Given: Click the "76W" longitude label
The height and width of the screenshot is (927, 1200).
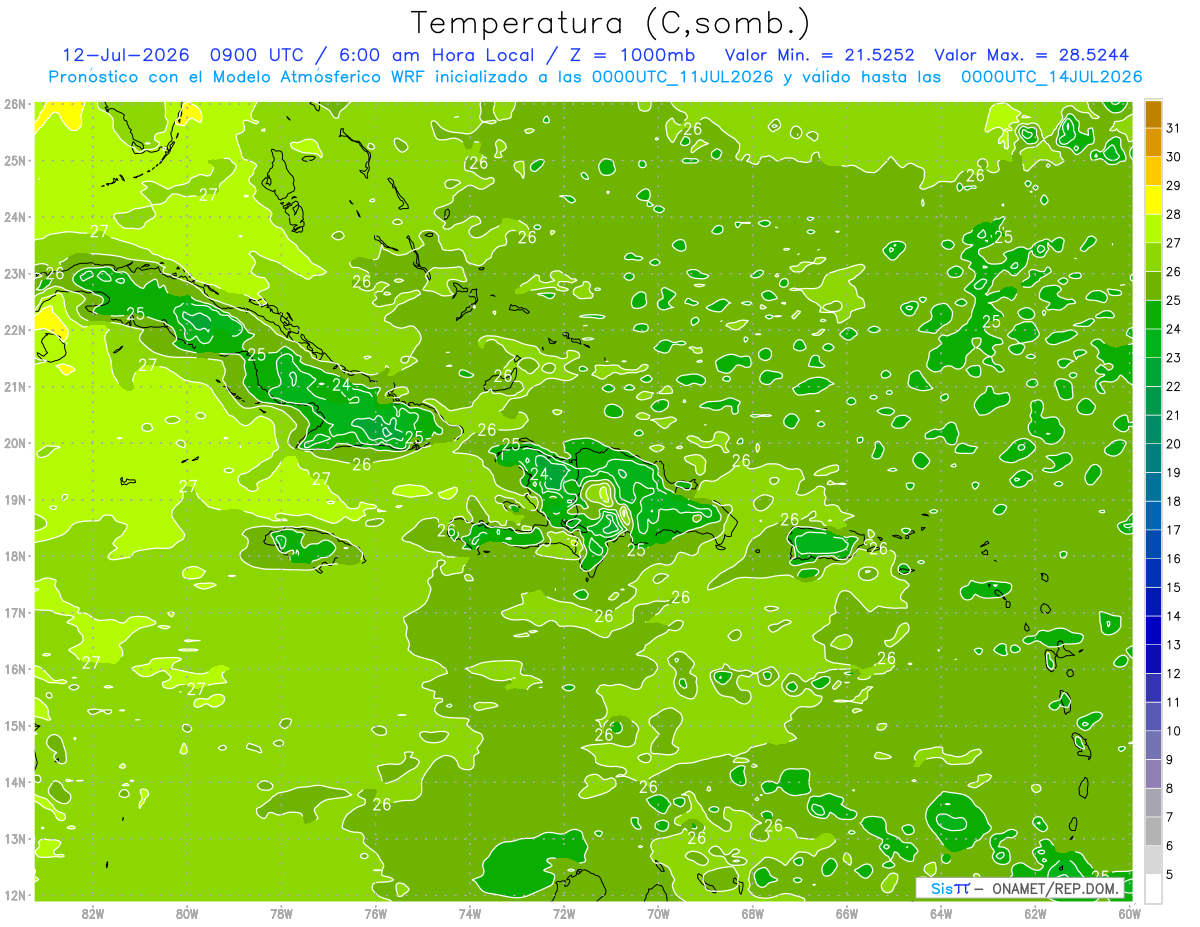Looking at the screenshot, I should (375, 914).
